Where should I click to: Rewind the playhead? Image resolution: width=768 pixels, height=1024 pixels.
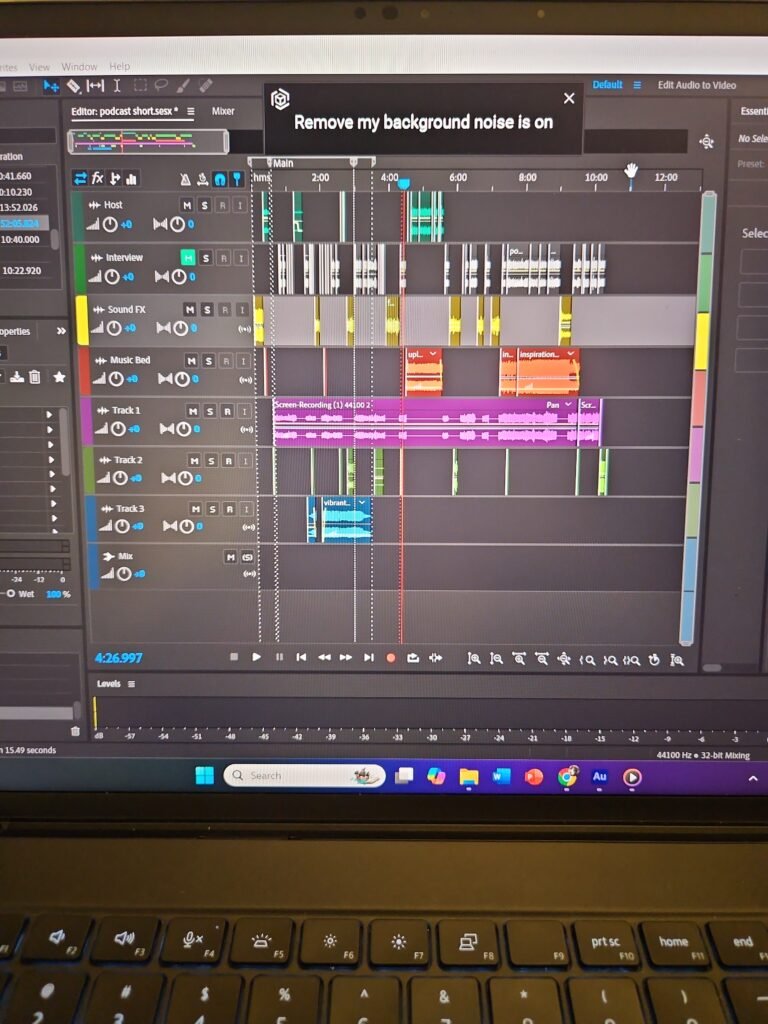click(324, 658)
